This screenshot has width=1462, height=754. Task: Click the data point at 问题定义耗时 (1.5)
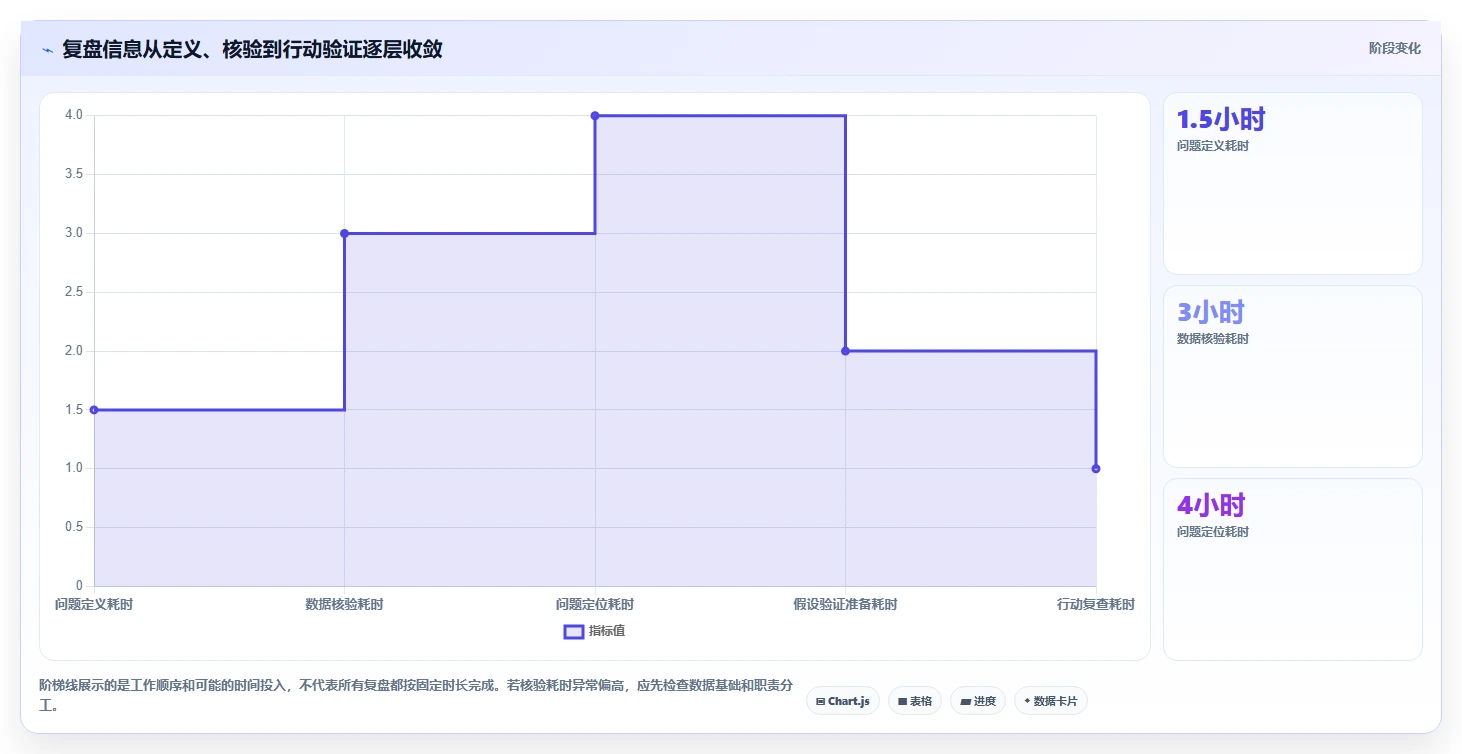94,410
